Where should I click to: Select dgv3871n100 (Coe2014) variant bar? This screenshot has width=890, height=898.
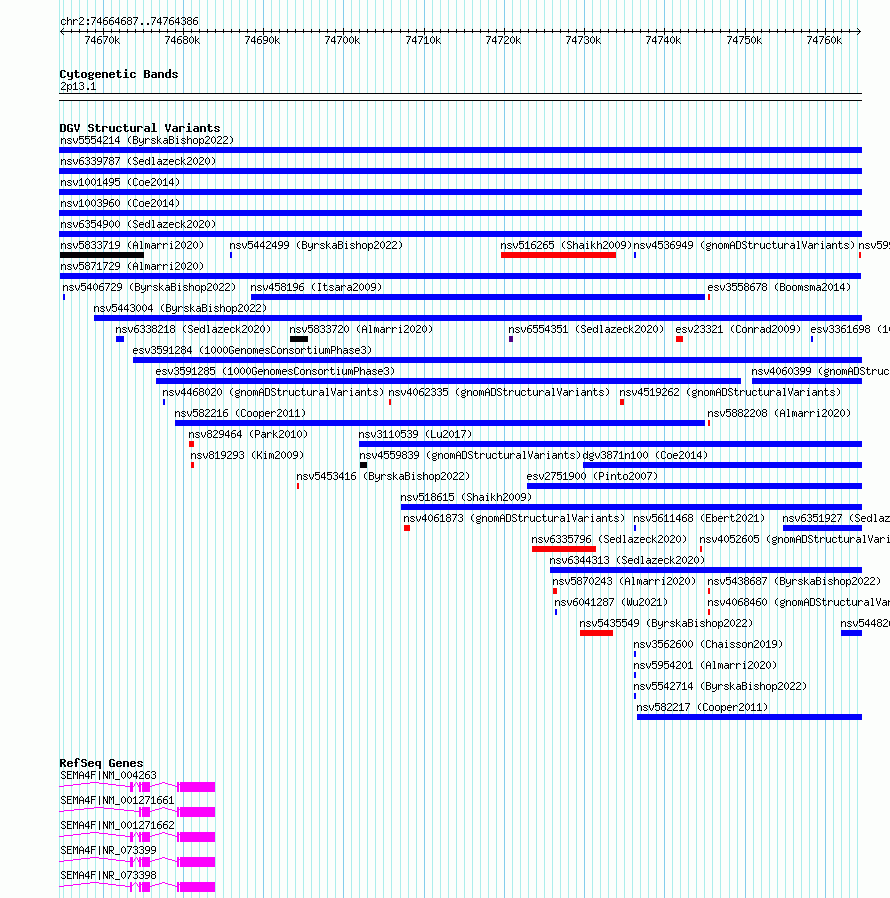pyautogui.click(x=722, y=465)
